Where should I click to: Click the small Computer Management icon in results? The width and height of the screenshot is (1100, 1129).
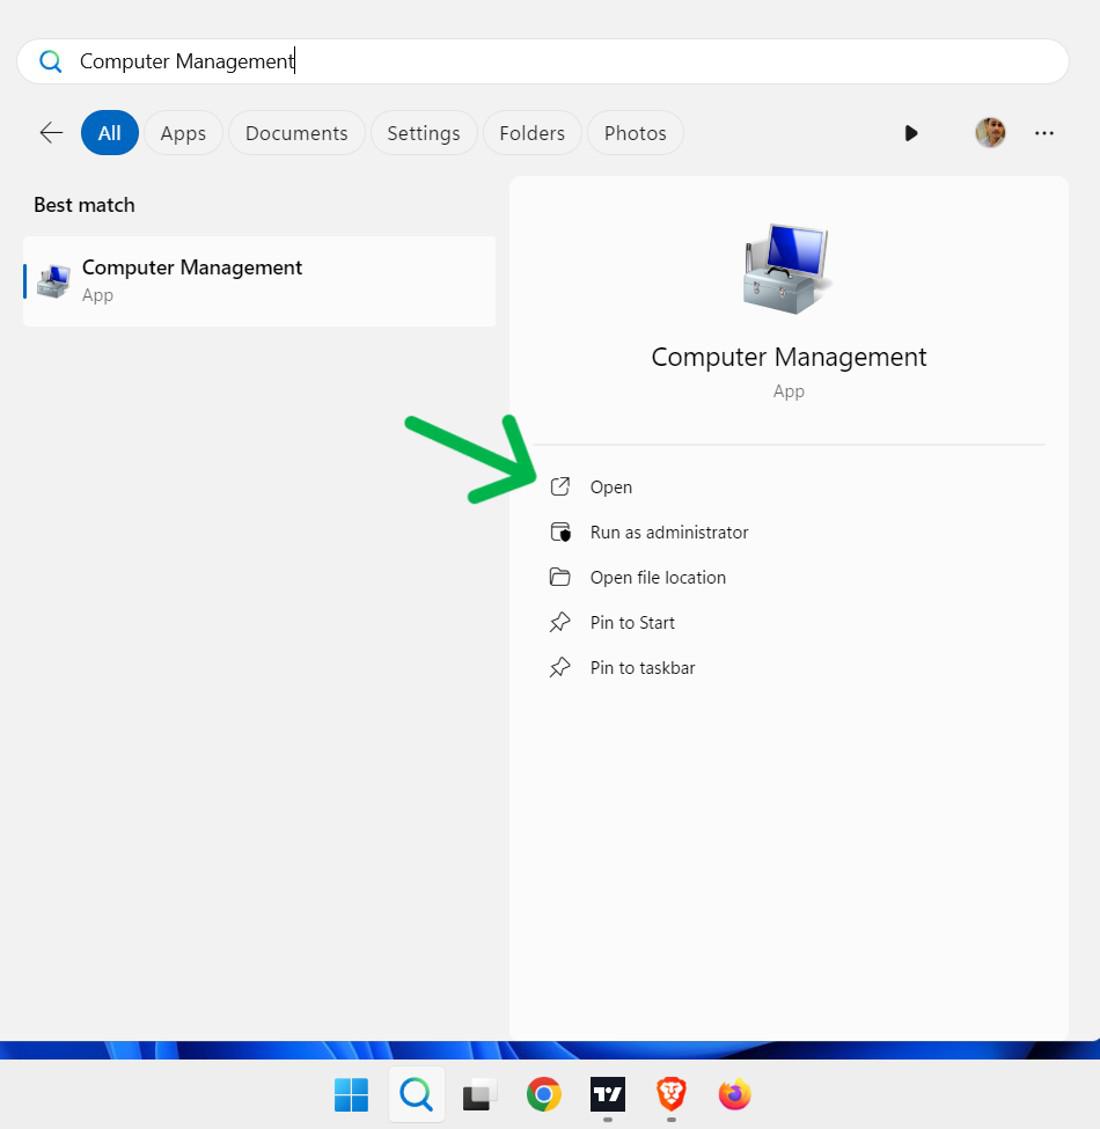(54, 282)
